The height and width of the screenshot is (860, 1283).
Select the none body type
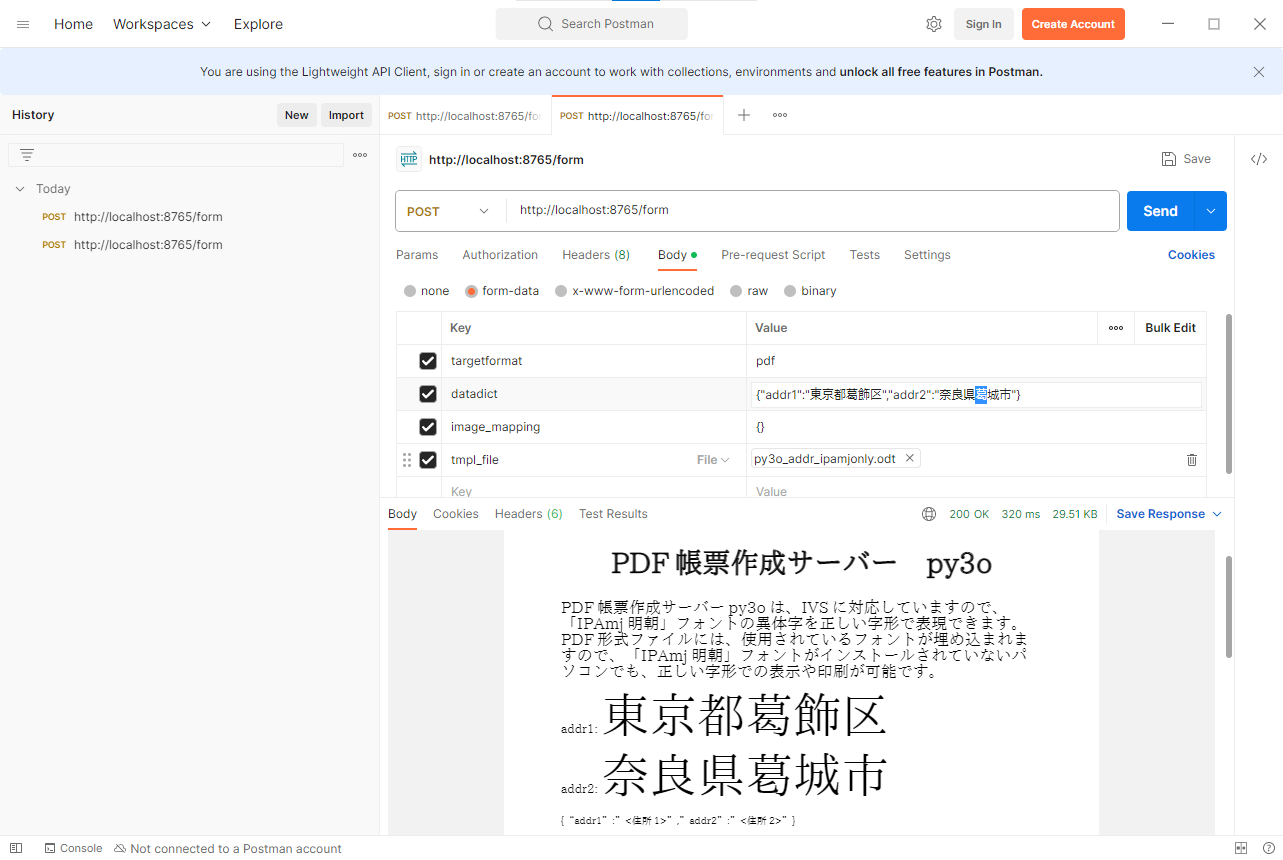click(x=410, y=291)
